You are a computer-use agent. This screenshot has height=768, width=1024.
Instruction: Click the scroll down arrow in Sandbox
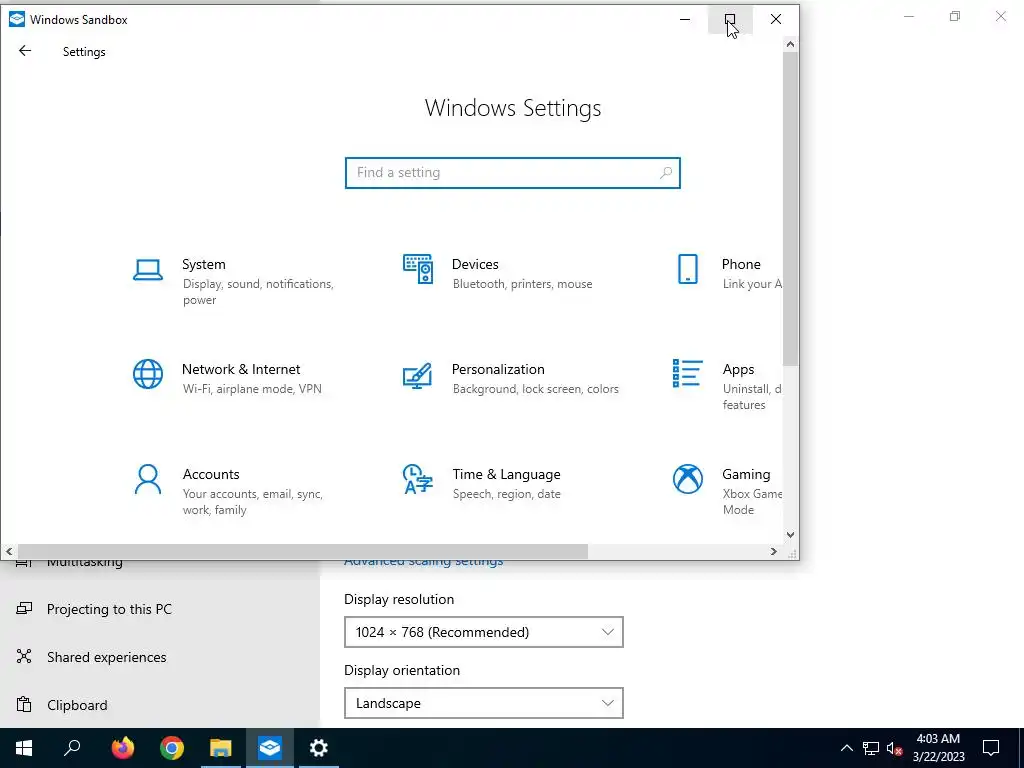click(790, 534)
